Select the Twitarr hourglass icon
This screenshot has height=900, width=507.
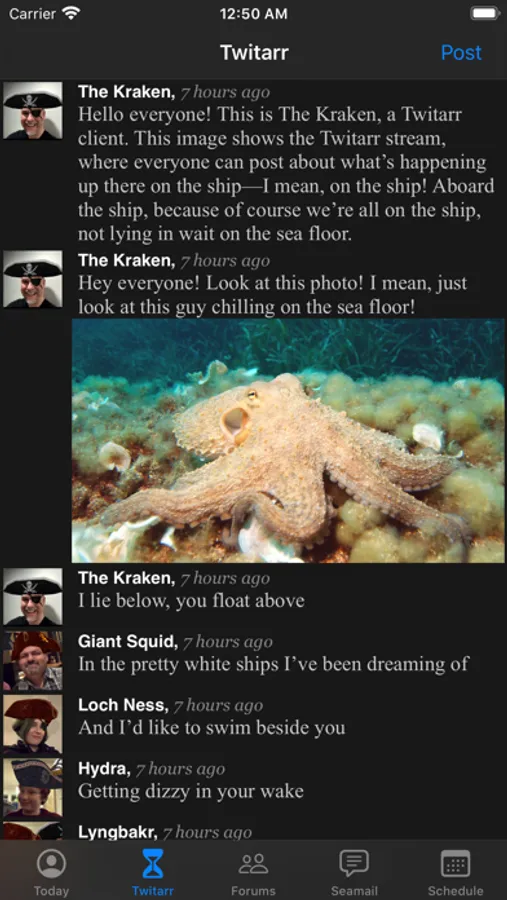click(x=153, y=864)
